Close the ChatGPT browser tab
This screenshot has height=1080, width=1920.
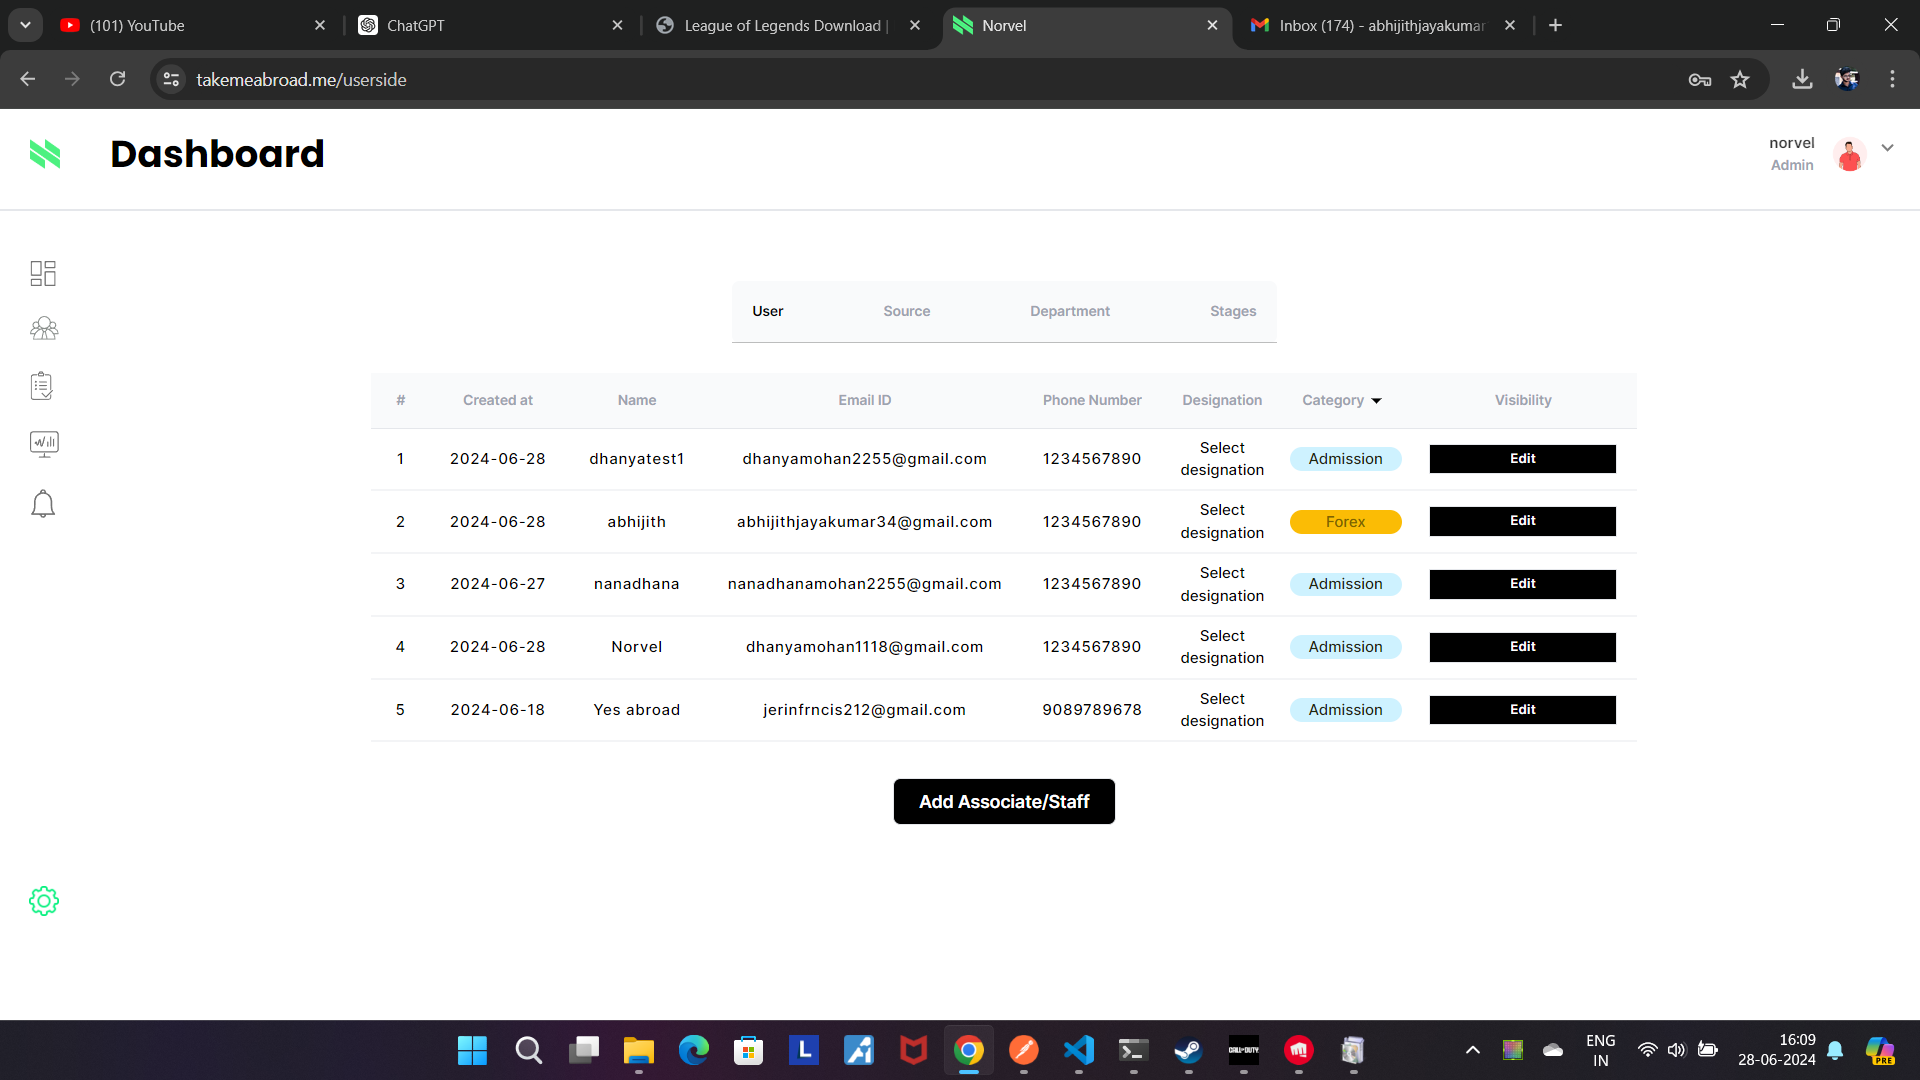(x=617, y=26)
